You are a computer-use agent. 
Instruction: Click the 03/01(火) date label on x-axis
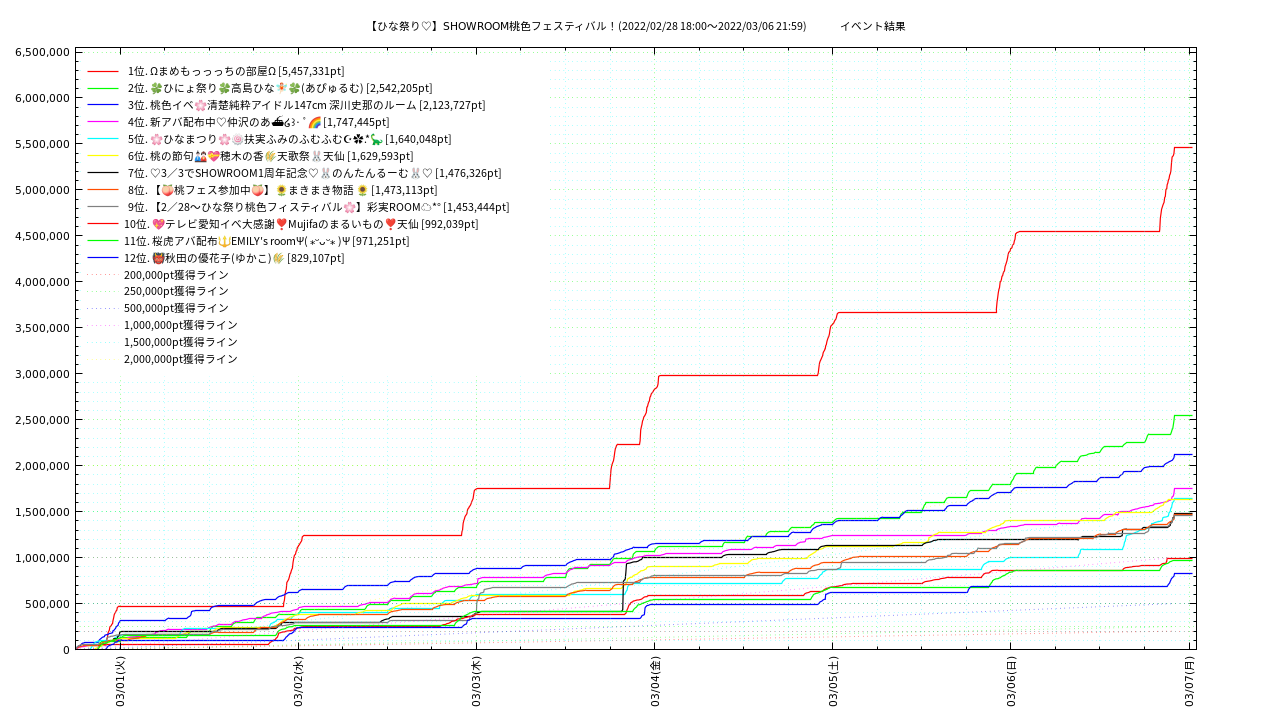click(x=120, y=682)
